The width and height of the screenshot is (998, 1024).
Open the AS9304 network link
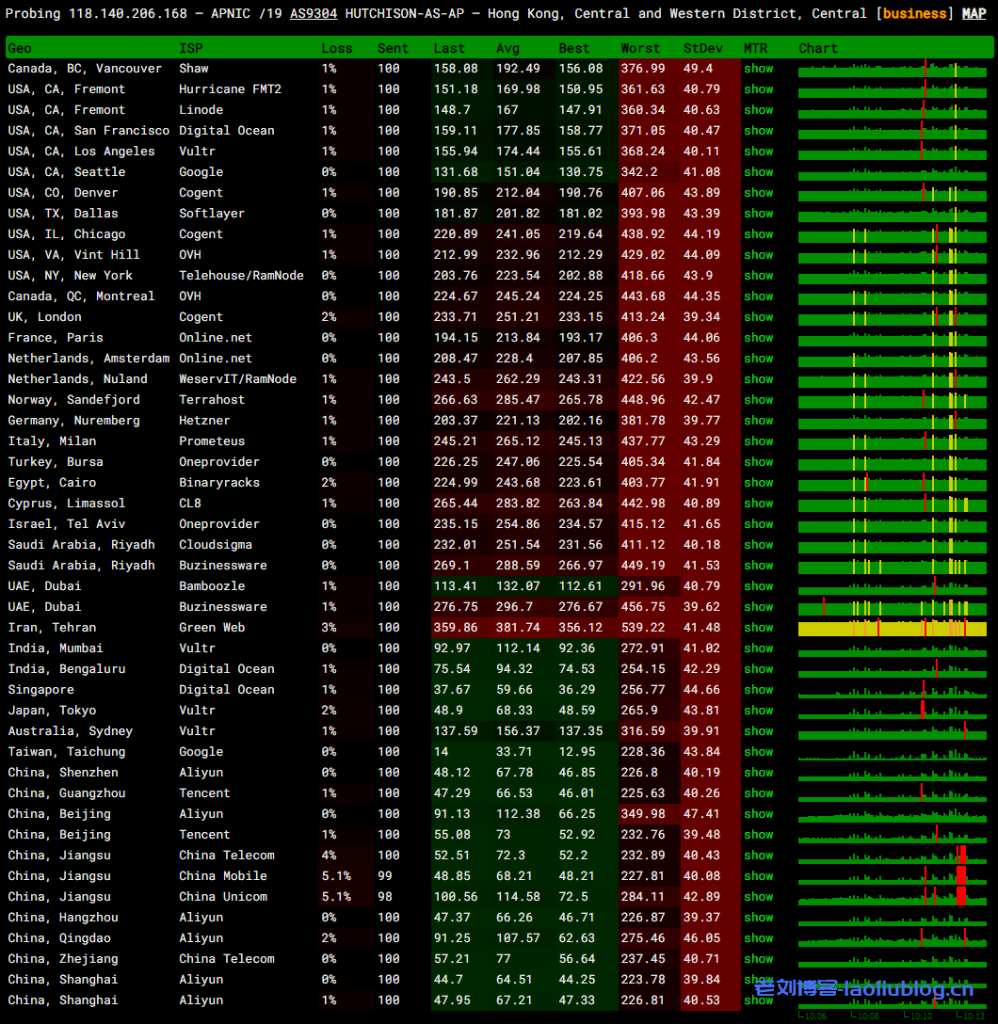313,14
